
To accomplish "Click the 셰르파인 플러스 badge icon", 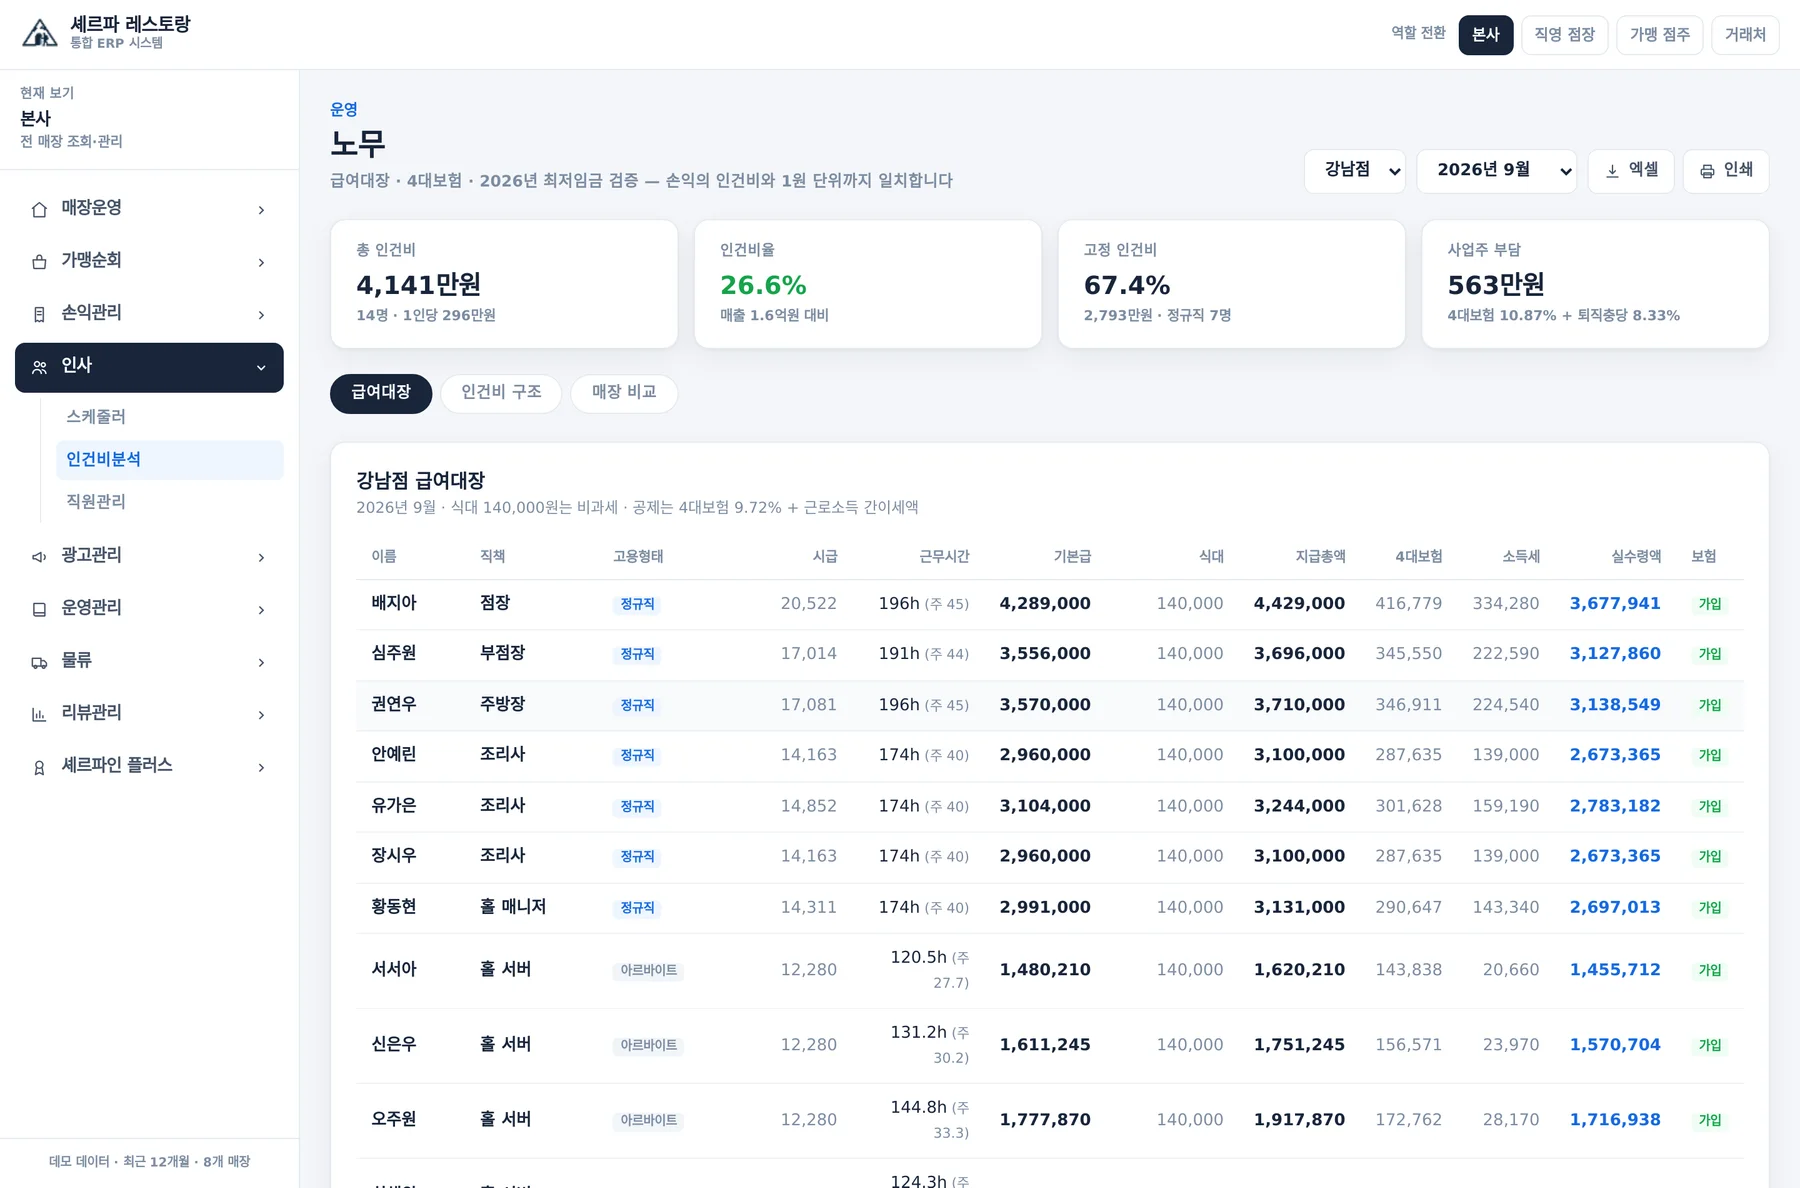I will pos(39,768).
